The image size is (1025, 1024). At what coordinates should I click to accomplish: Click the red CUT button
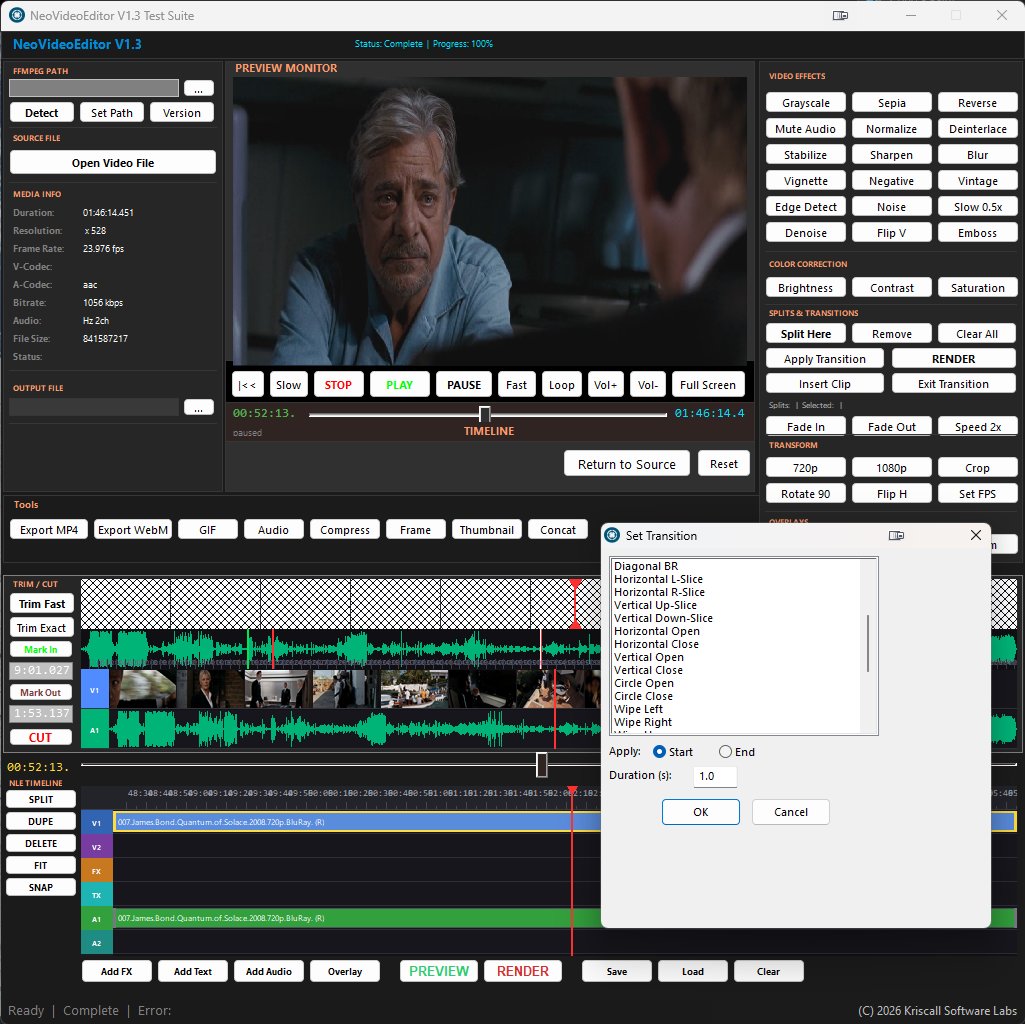[41, 737]
